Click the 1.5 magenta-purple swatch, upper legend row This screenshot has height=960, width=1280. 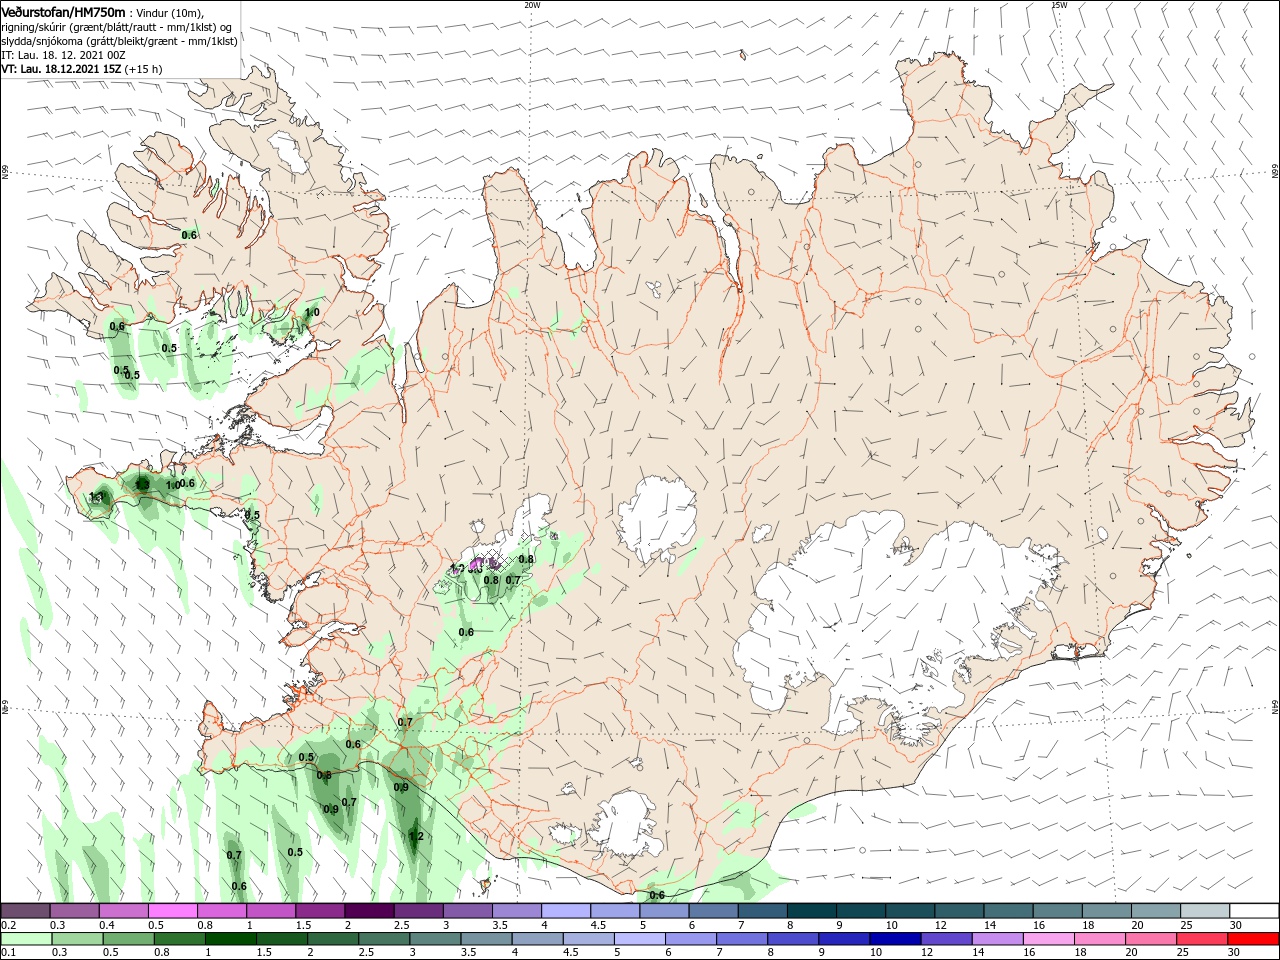coord(319,911)
